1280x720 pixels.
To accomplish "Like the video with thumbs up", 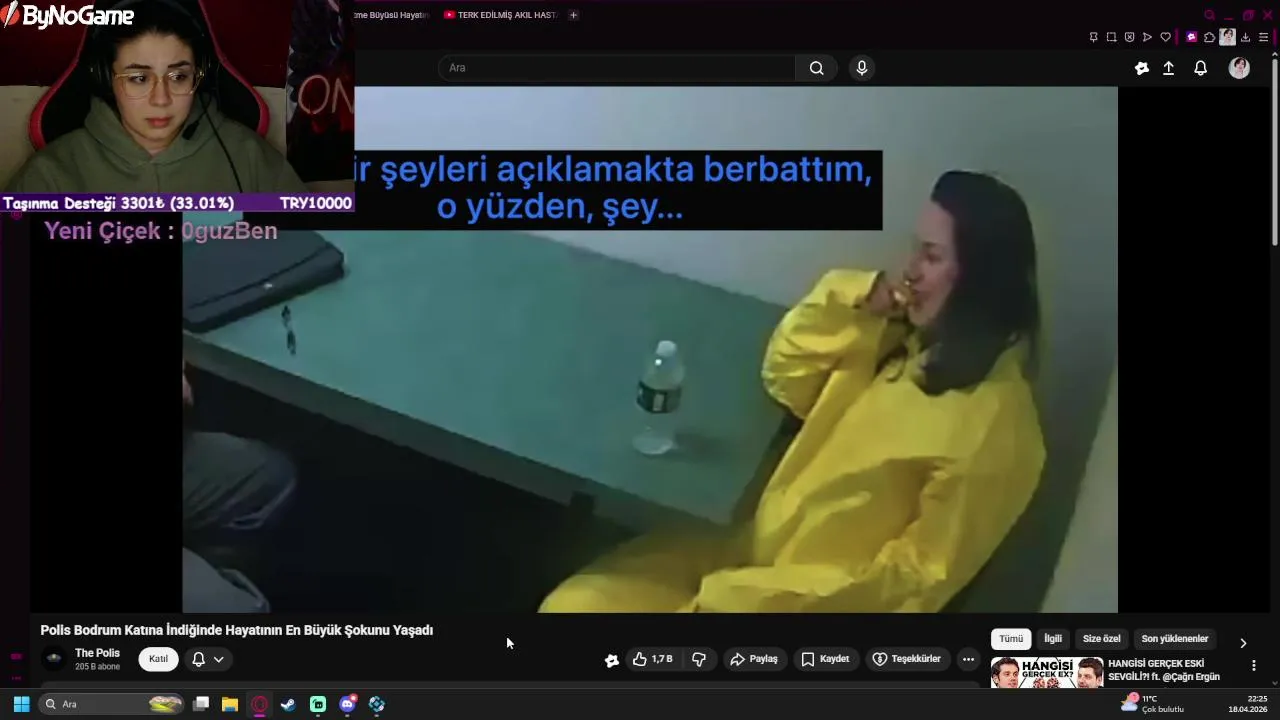I will point(652,659).
